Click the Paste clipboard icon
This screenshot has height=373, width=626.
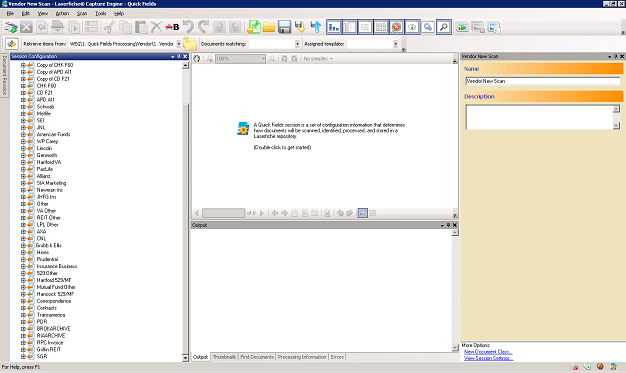pos(141,27)
